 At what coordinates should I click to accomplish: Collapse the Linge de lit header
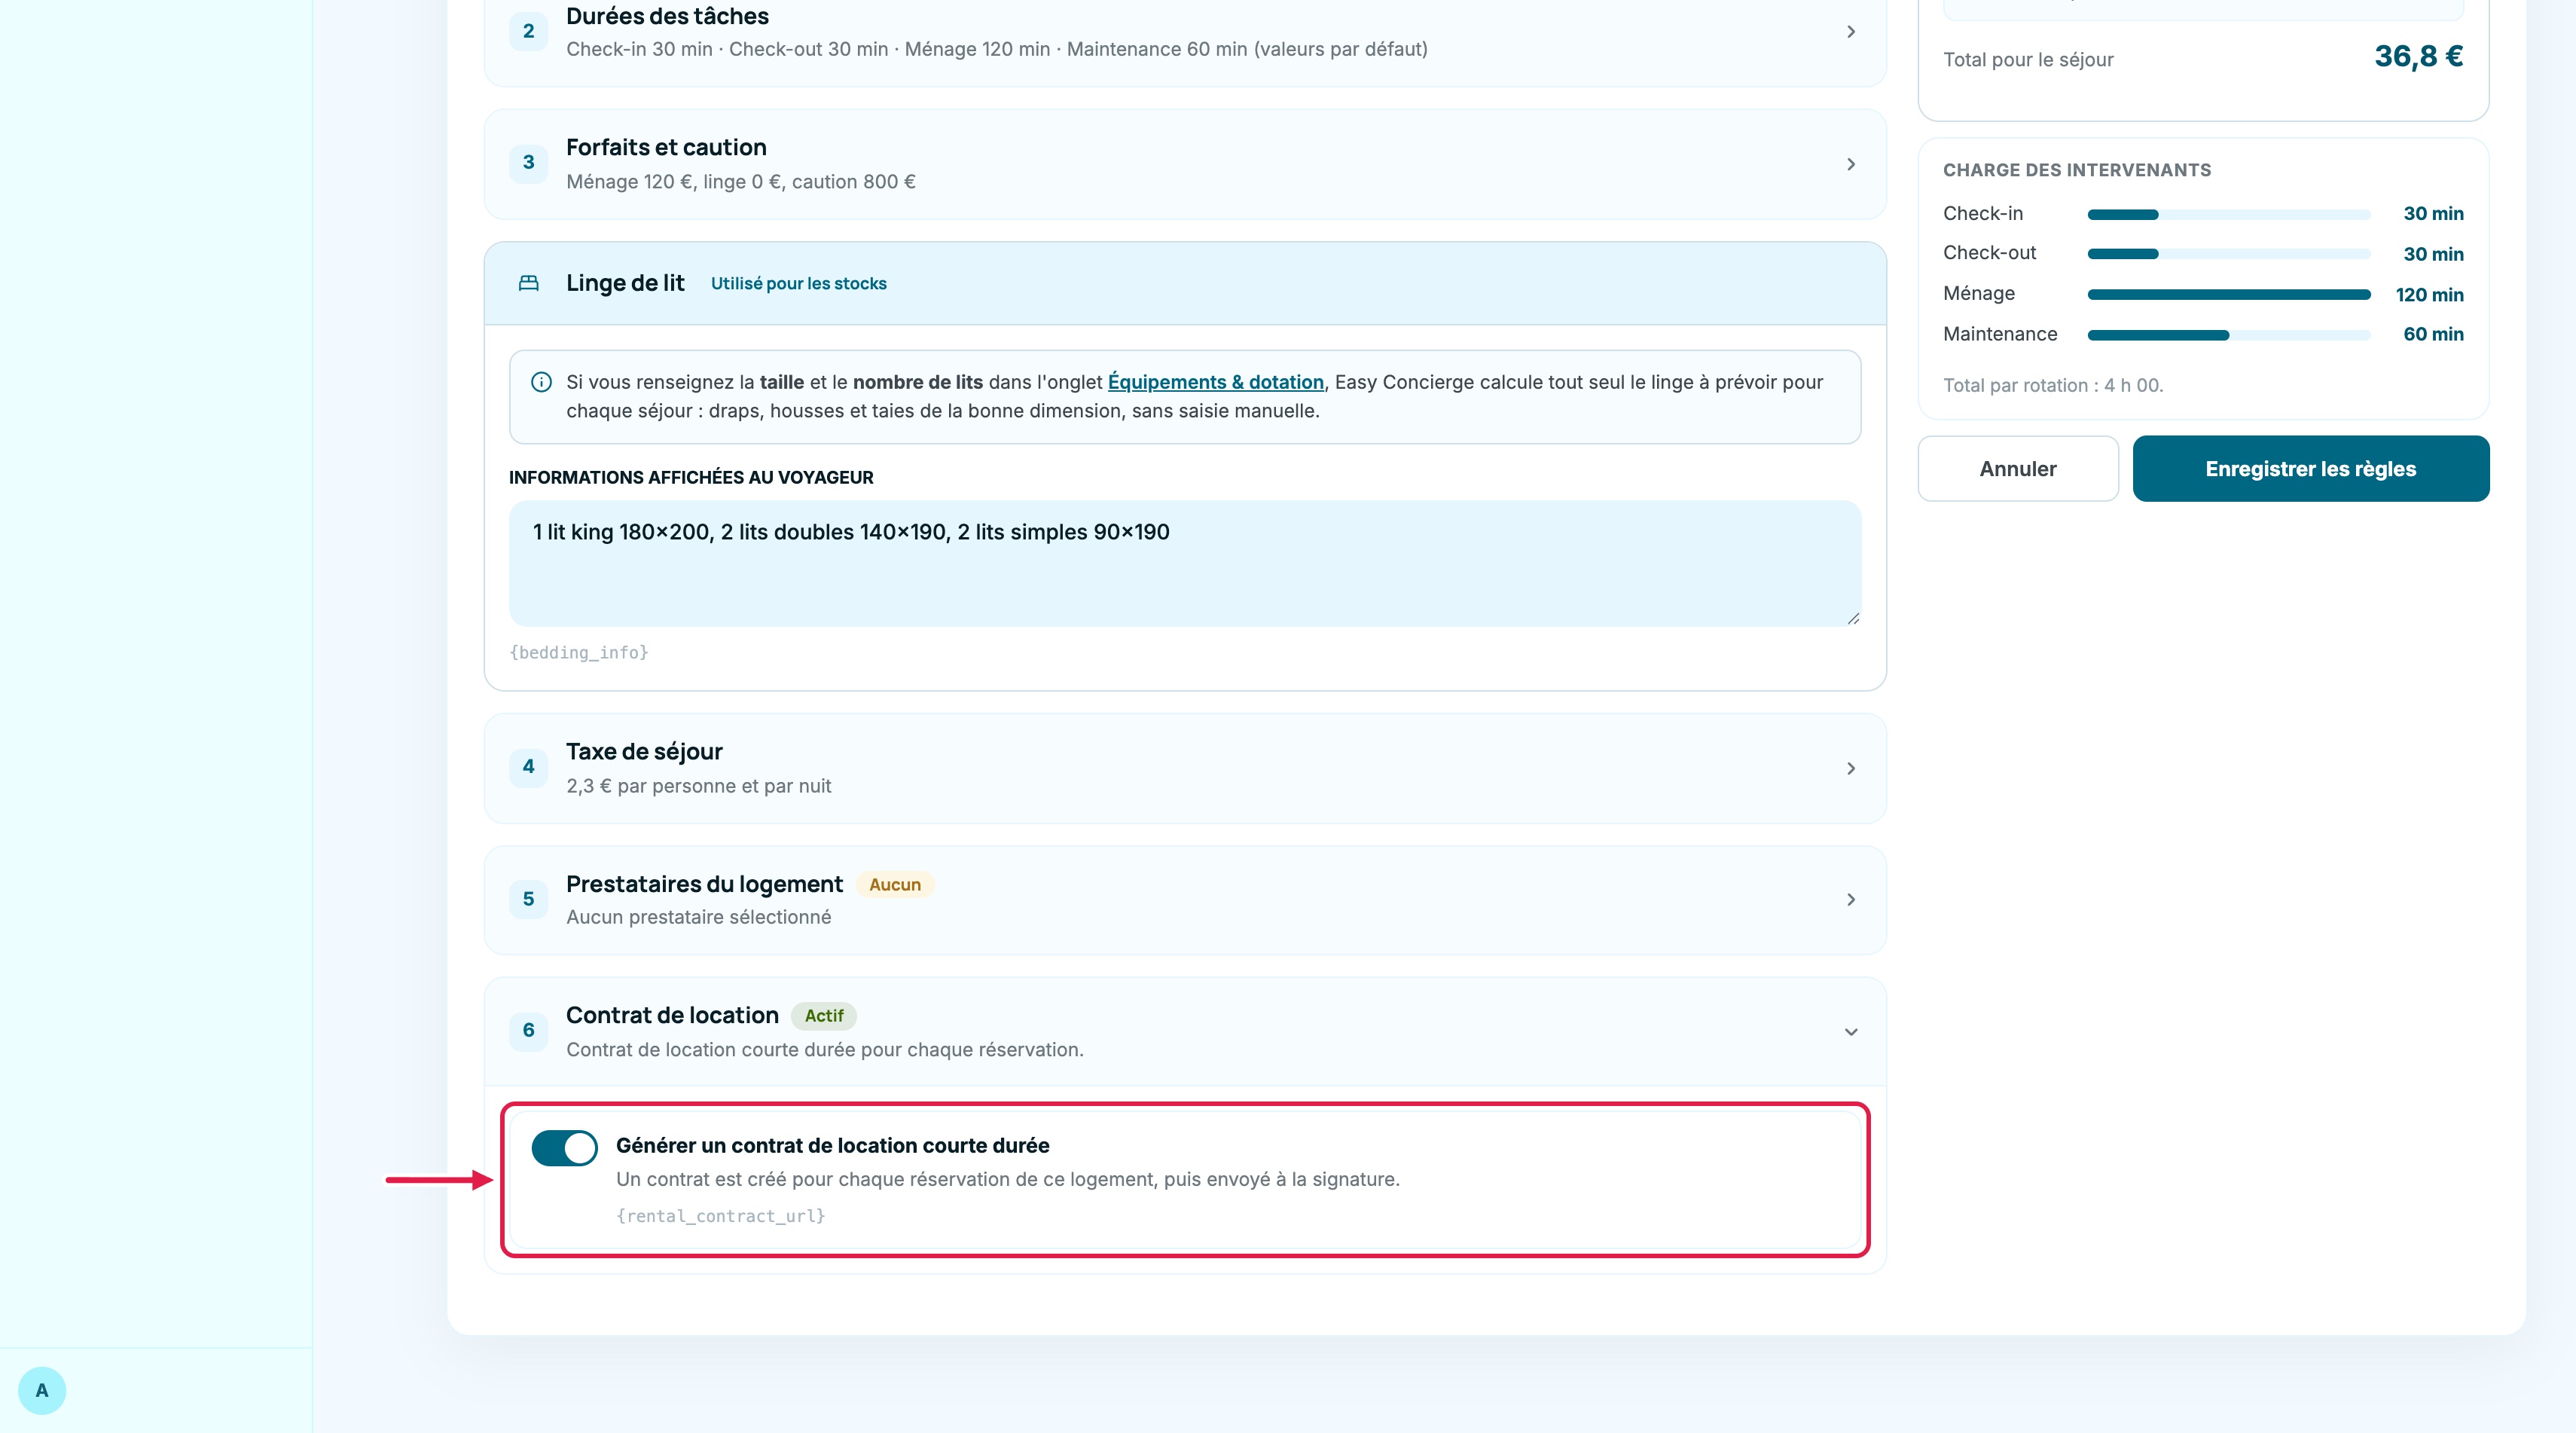pos(1185,283)
